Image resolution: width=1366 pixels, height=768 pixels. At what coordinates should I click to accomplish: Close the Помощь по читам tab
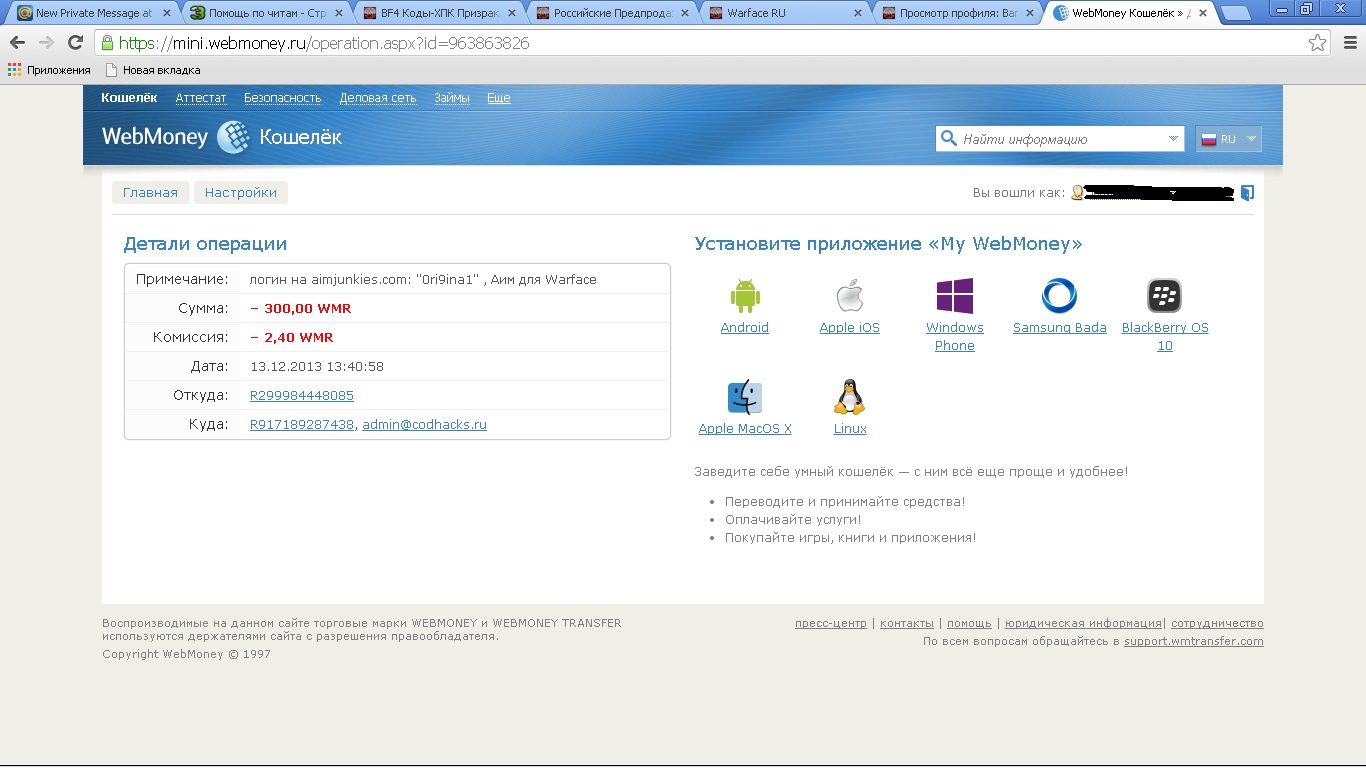(339, 13)
